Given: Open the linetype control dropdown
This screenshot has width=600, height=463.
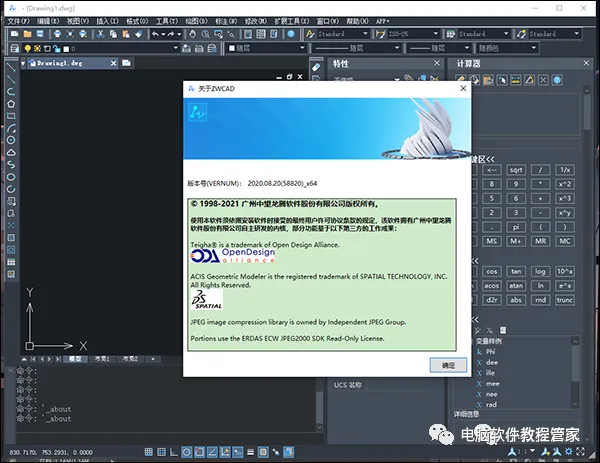Looking at the screenshot, I should [355, 48].
